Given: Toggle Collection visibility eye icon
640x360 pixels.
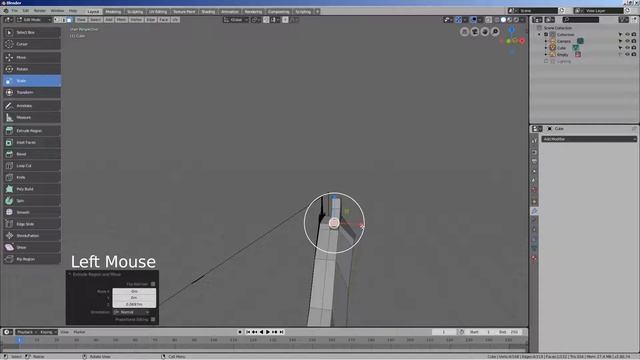Looking at the screenshot, I should [627, 35].
